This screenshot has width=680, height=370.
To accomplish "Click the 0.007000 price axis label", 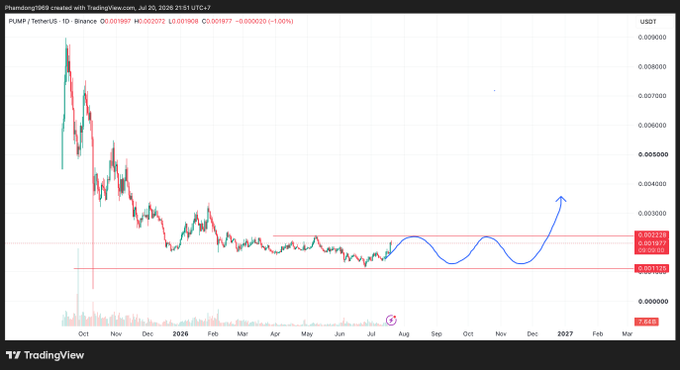I will [652, 96].
